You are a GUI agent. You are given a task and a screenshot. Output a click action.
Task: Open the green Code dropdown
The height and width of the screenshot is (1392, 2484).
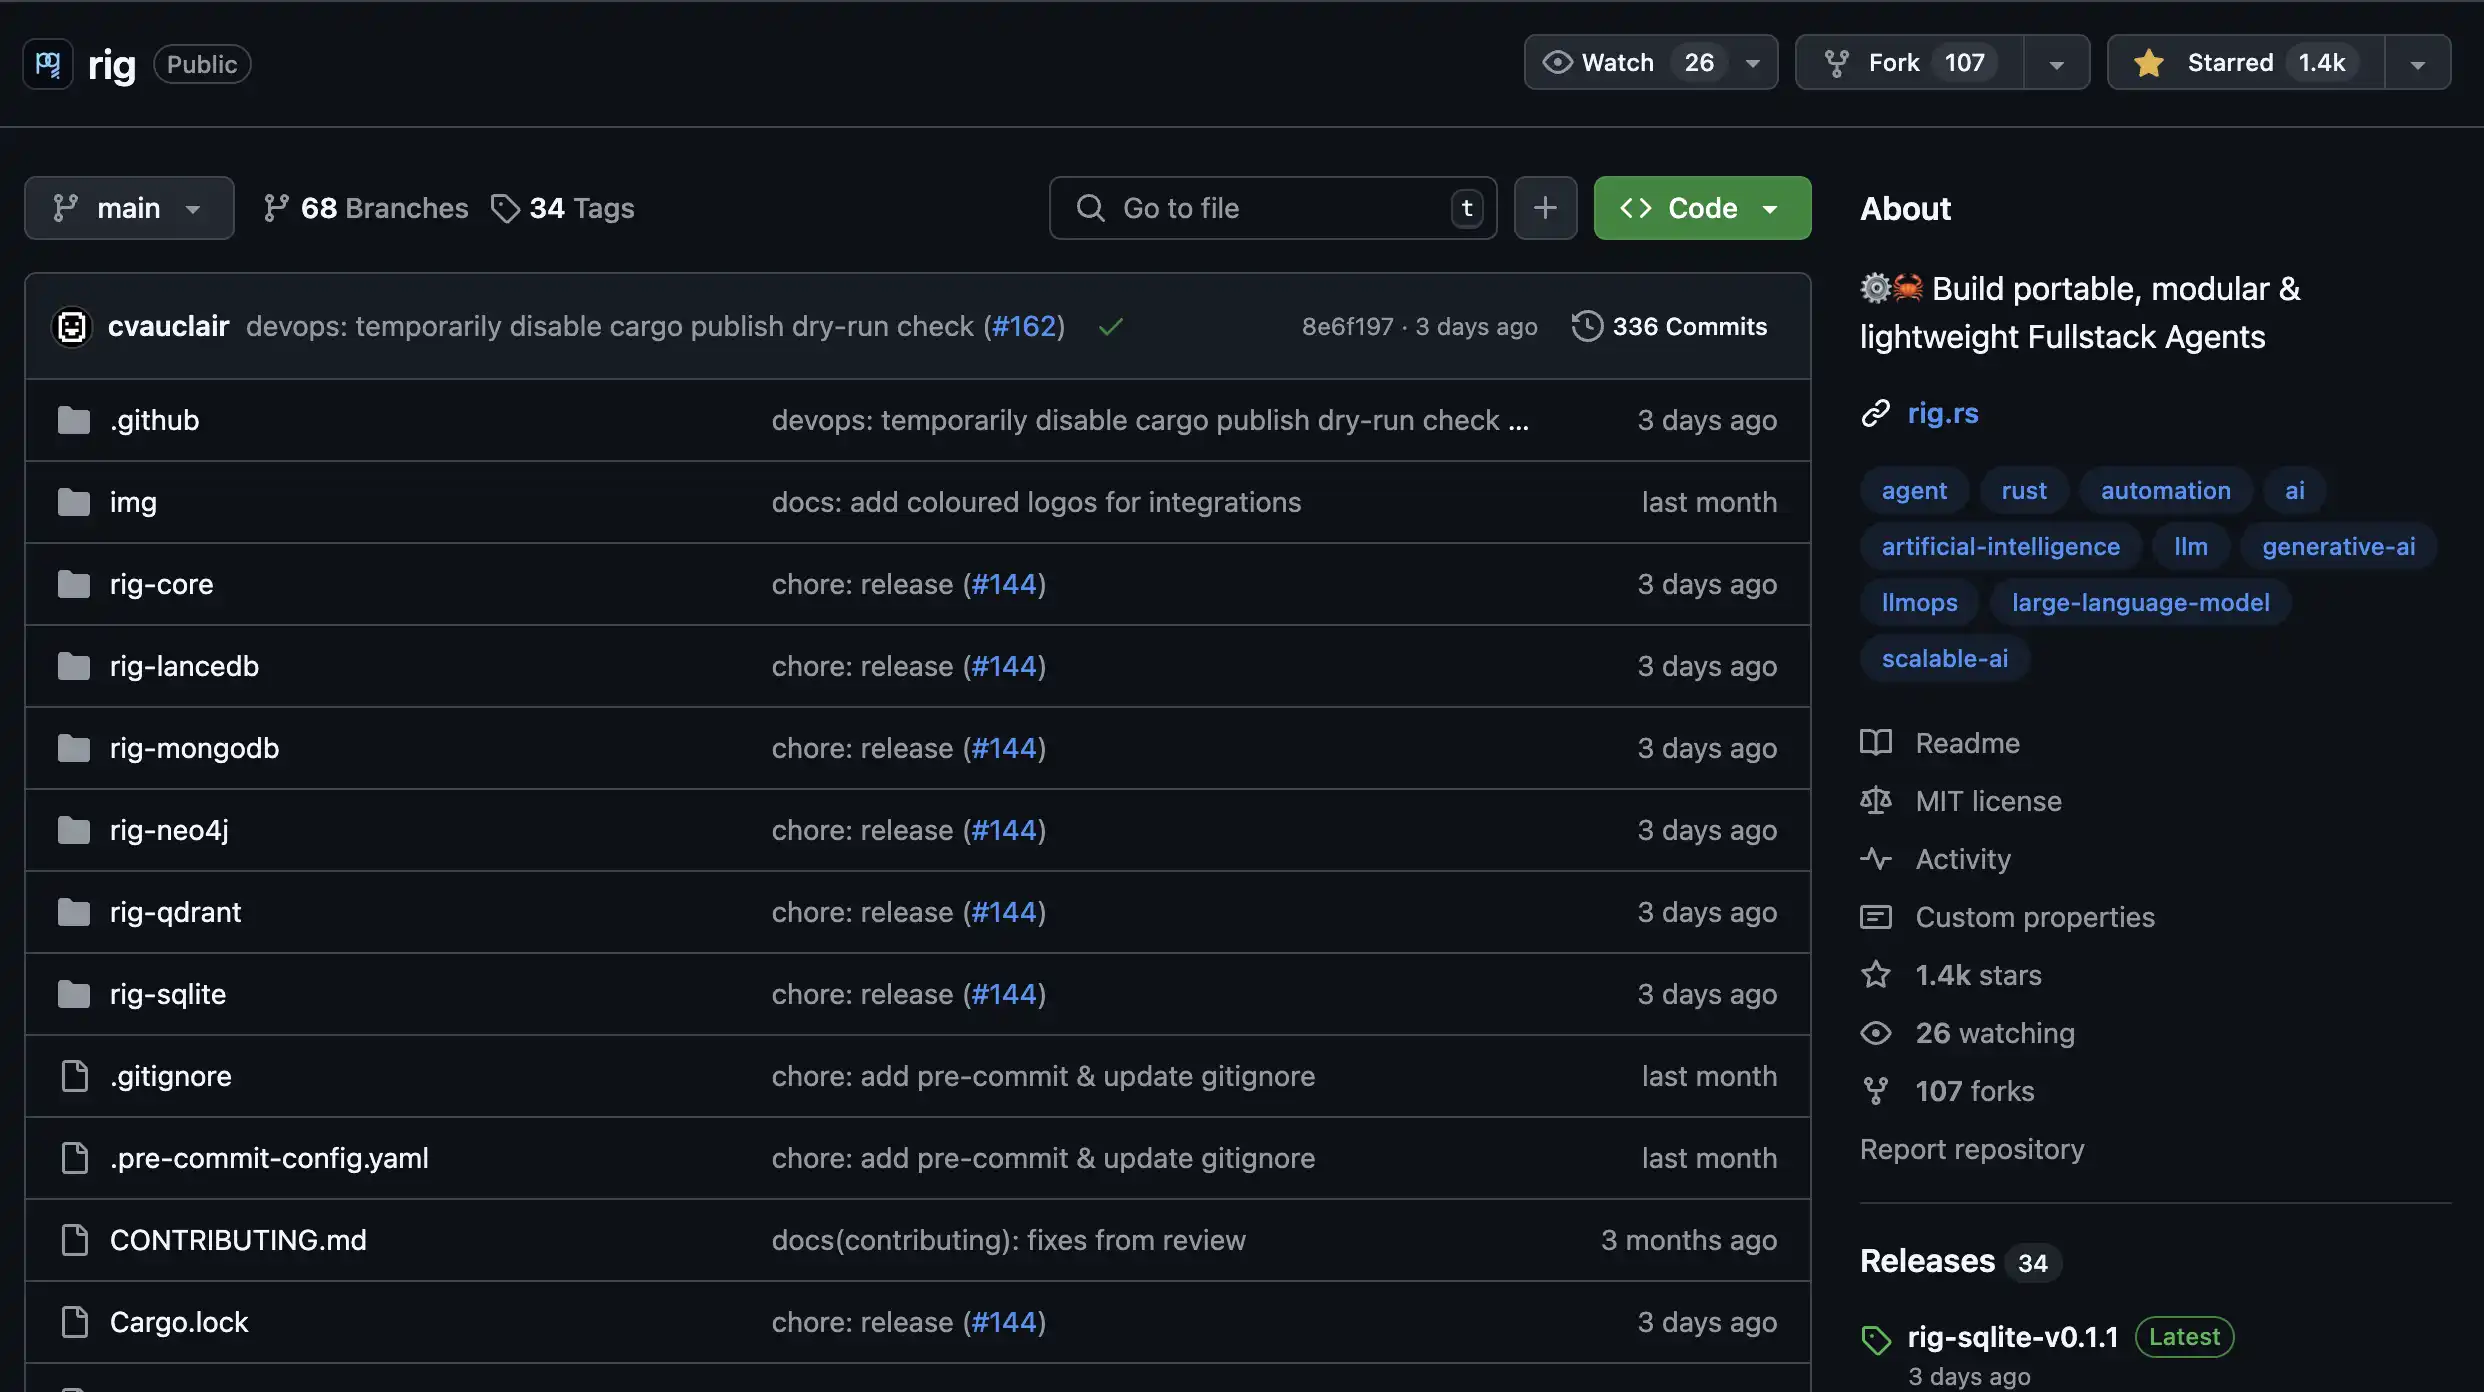point(1701,208)
